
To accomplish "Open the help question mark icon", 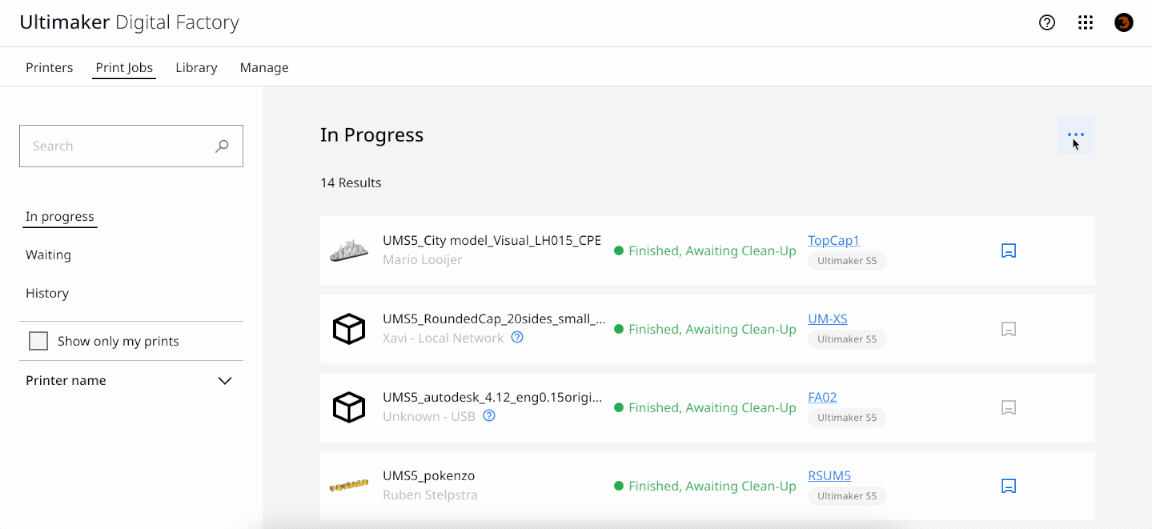I will (1047, 23).
